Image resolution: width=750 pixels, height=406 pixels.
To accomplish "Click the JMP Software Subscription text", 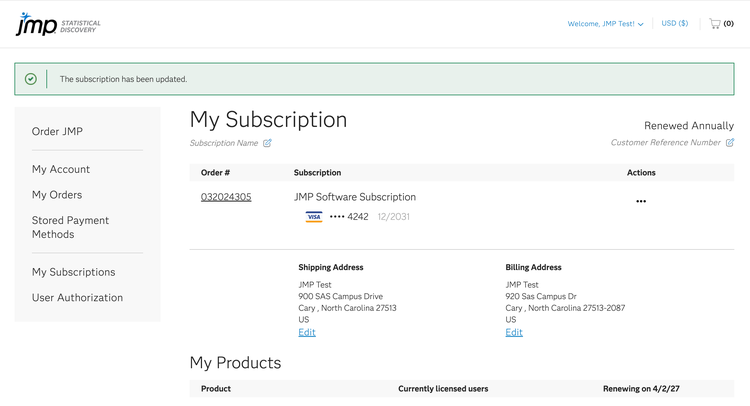I will (355, 197).
